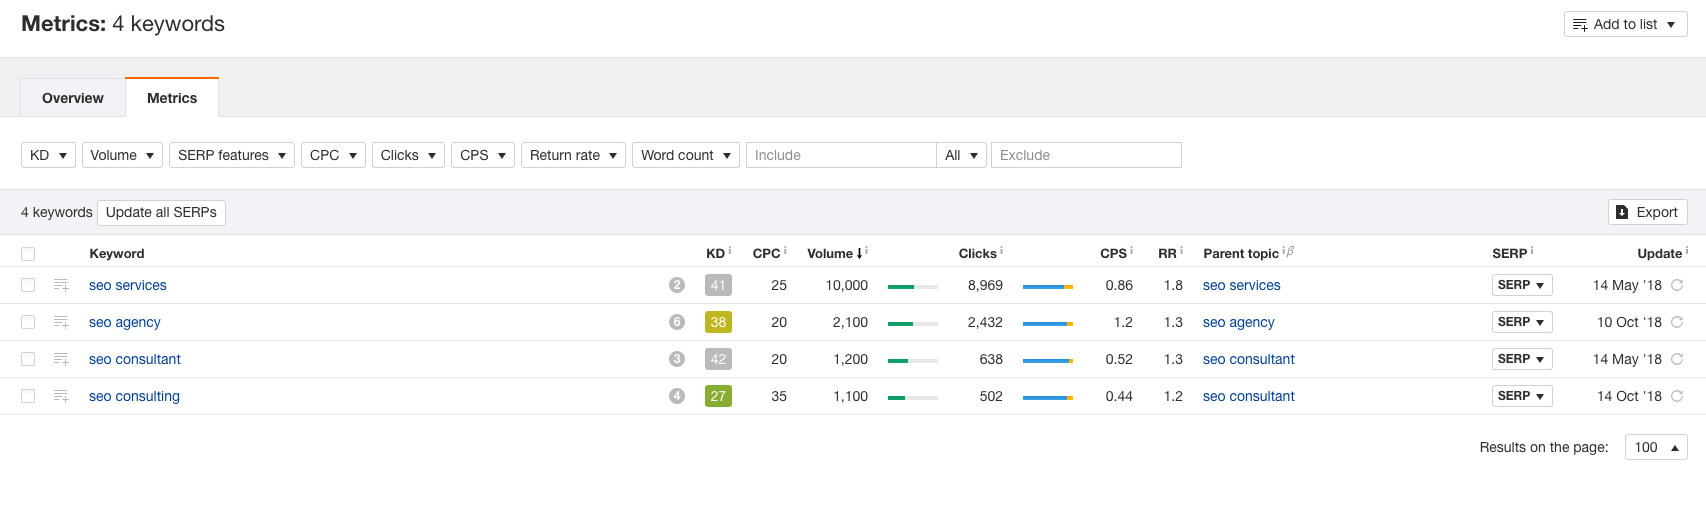
Task: Open the seo consulting keyword link
Action: (134, 396)
